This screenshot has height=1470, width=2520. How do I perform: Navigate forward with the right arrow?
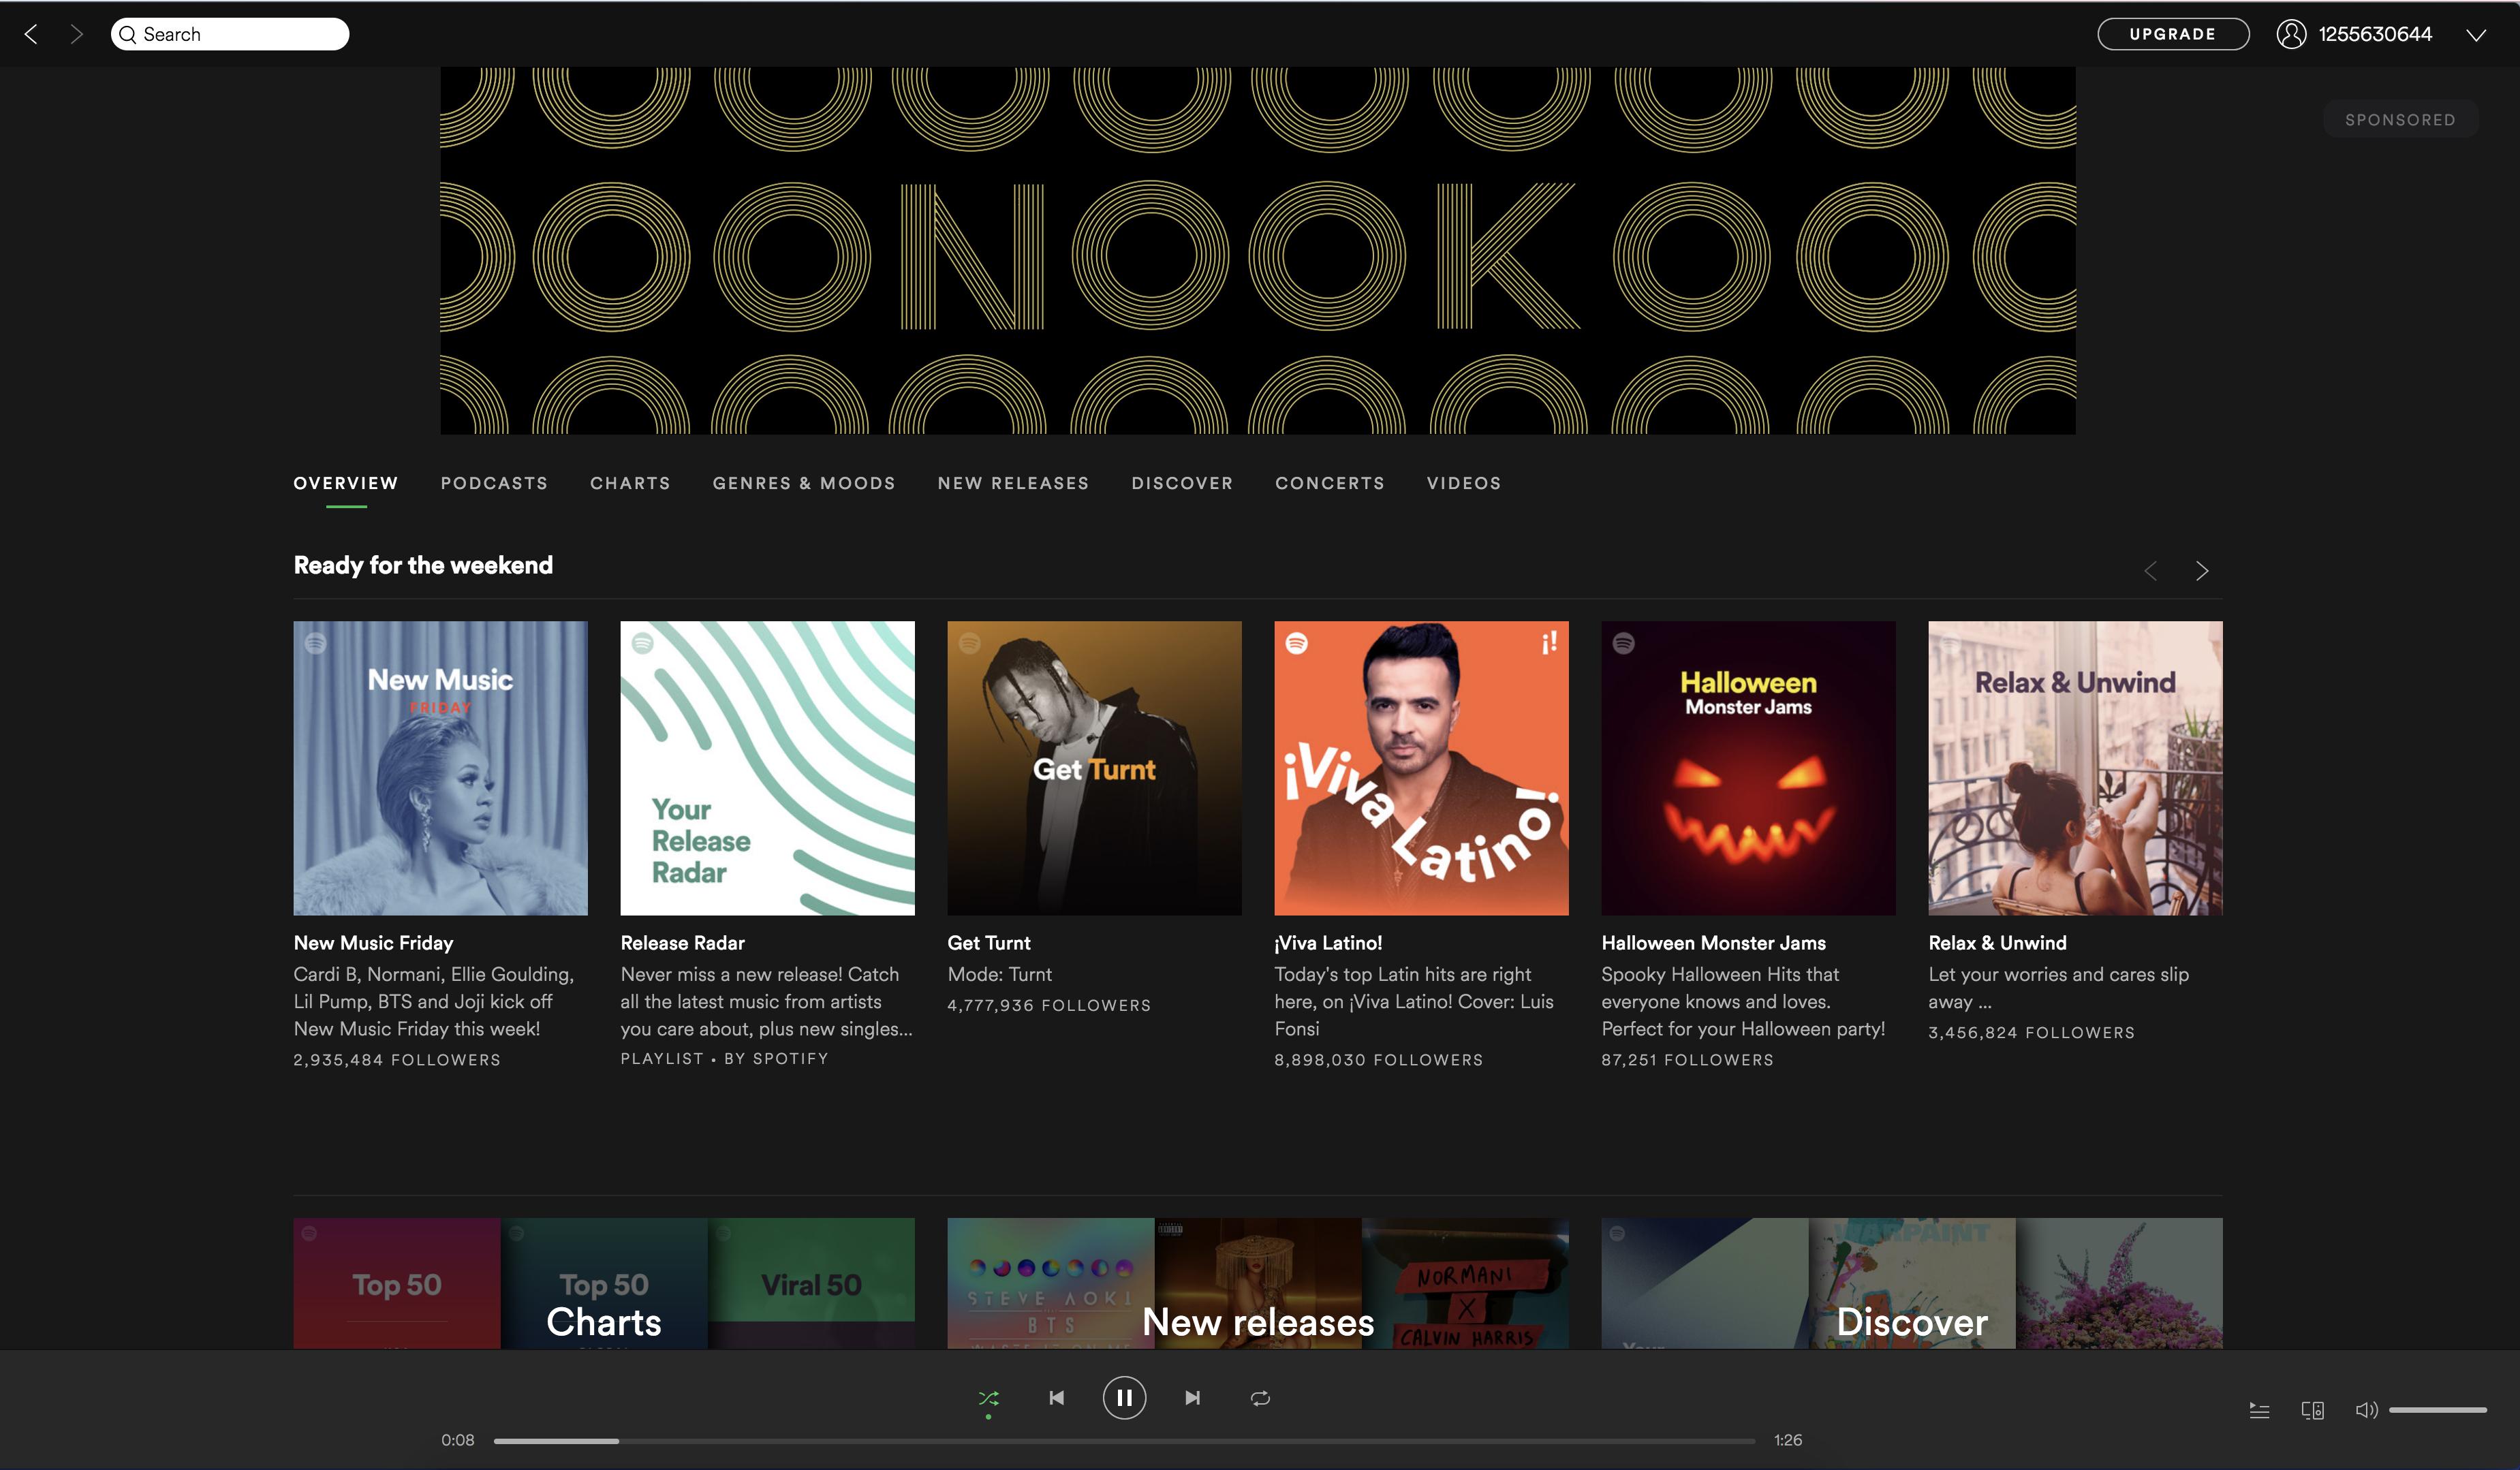76,34
